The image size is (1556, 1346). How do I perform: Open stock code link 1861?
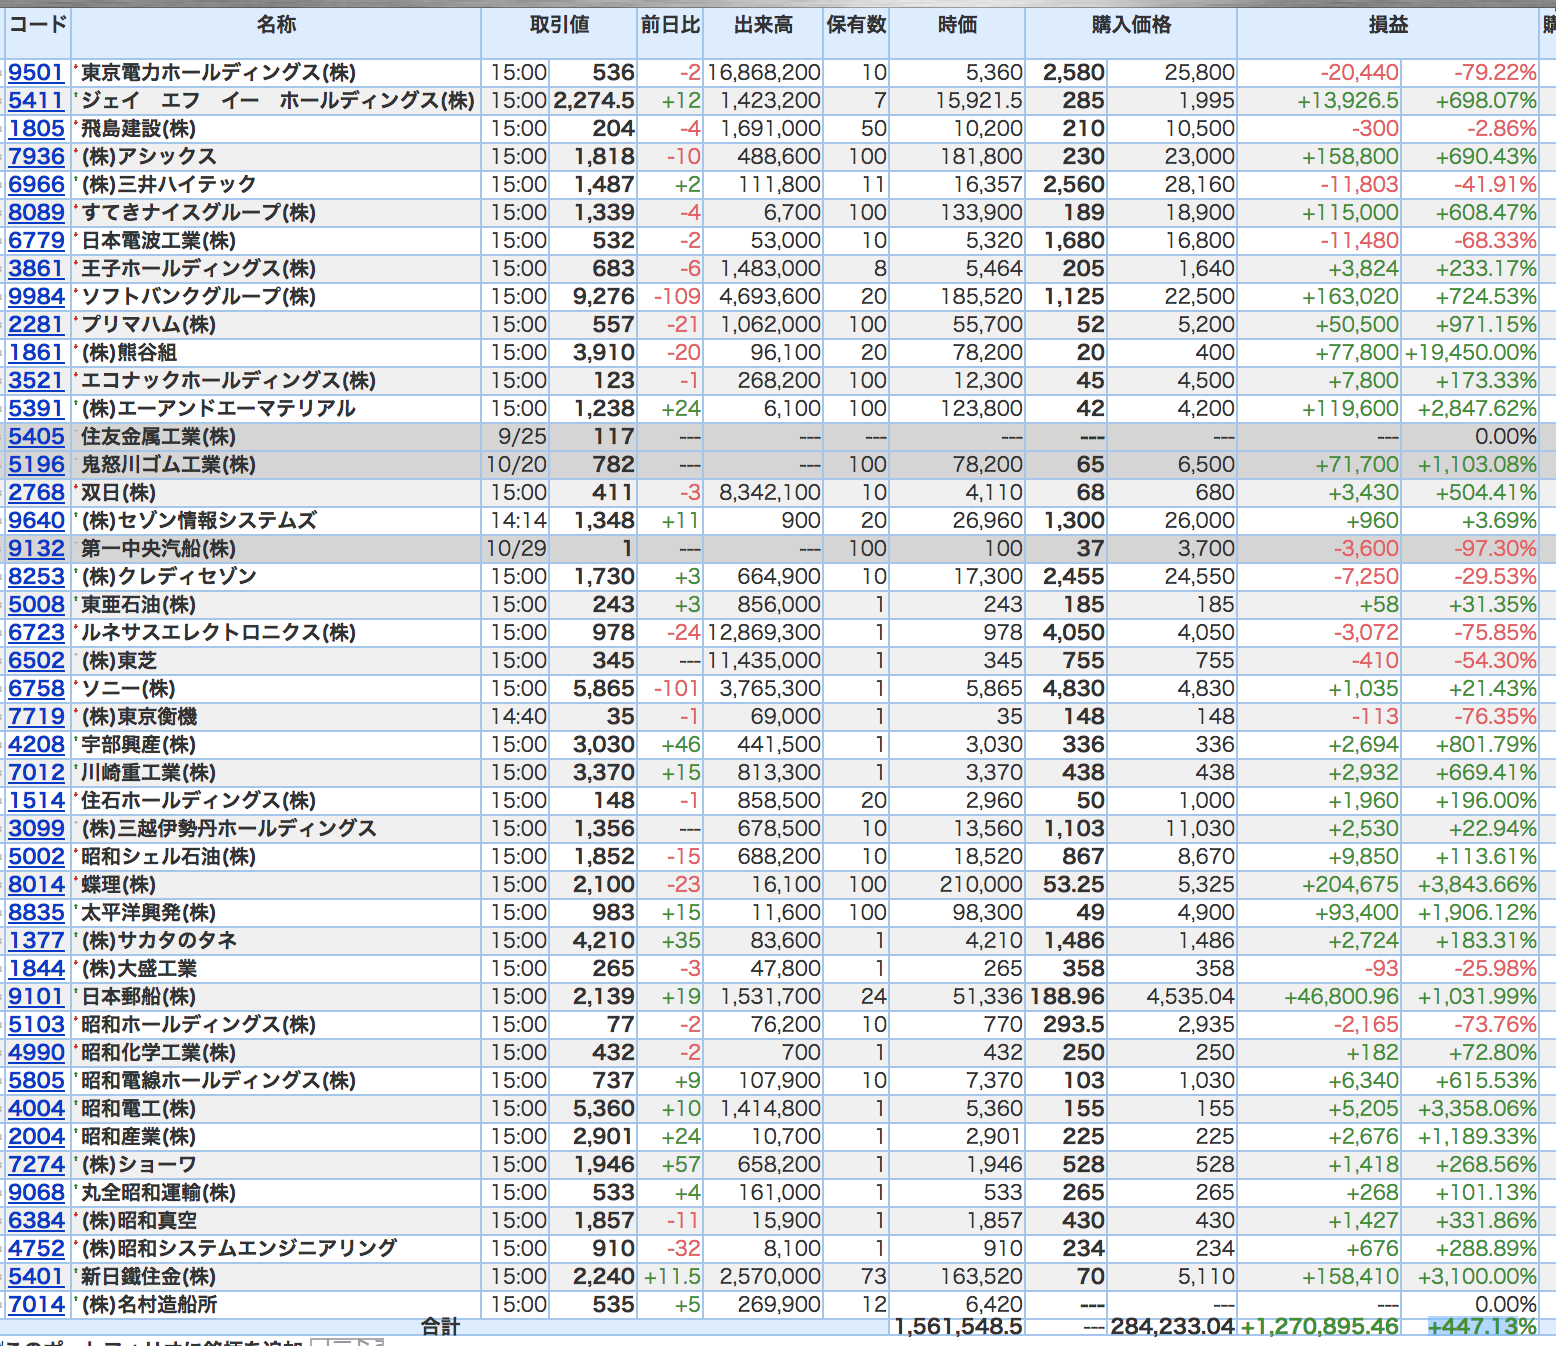pos(36,352)
